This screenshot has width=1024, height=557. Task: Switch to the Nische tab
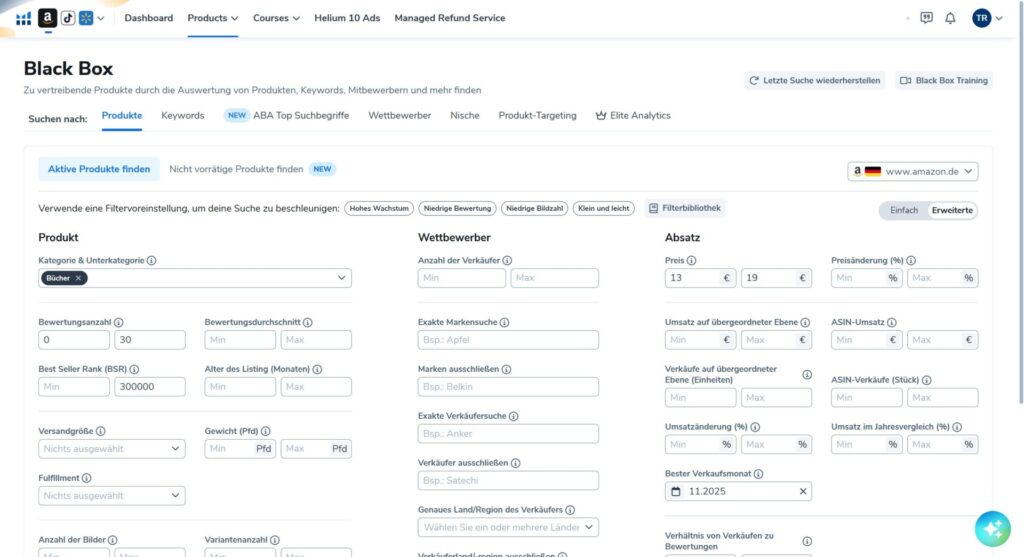465,116
